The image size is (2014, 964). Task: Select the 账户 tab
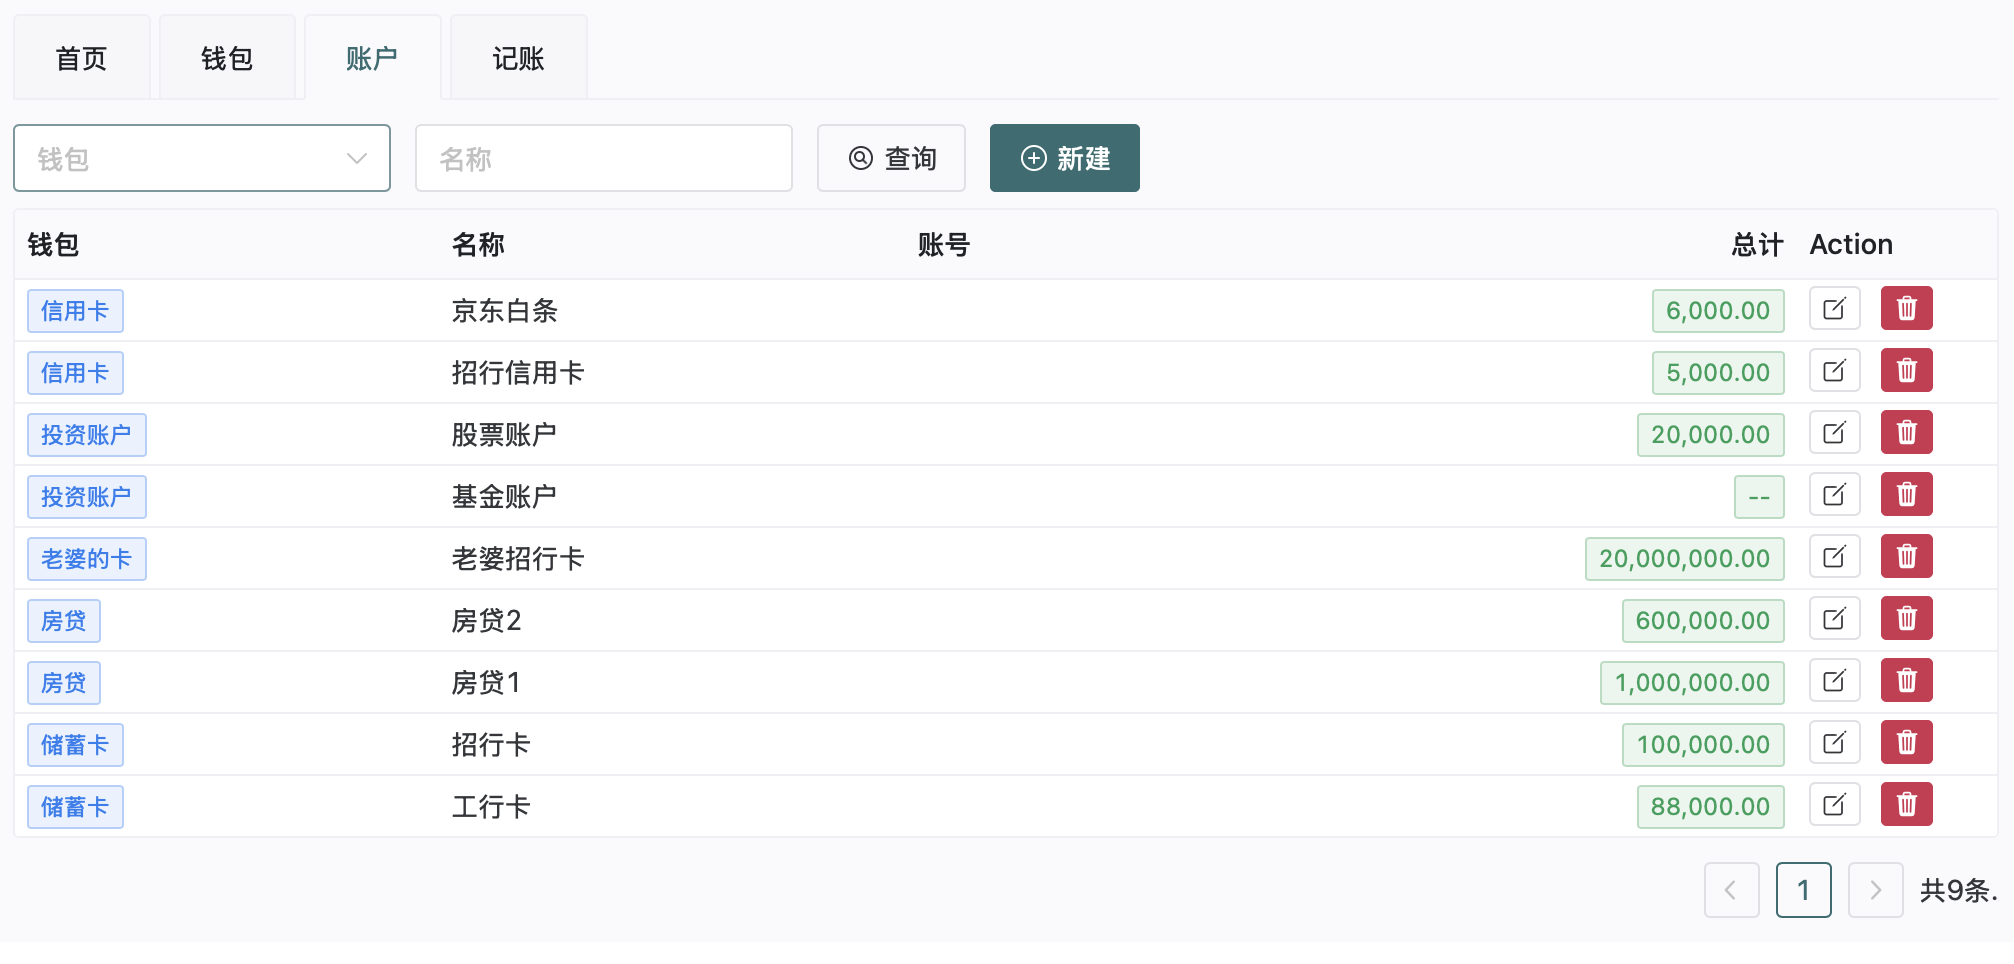372,58
